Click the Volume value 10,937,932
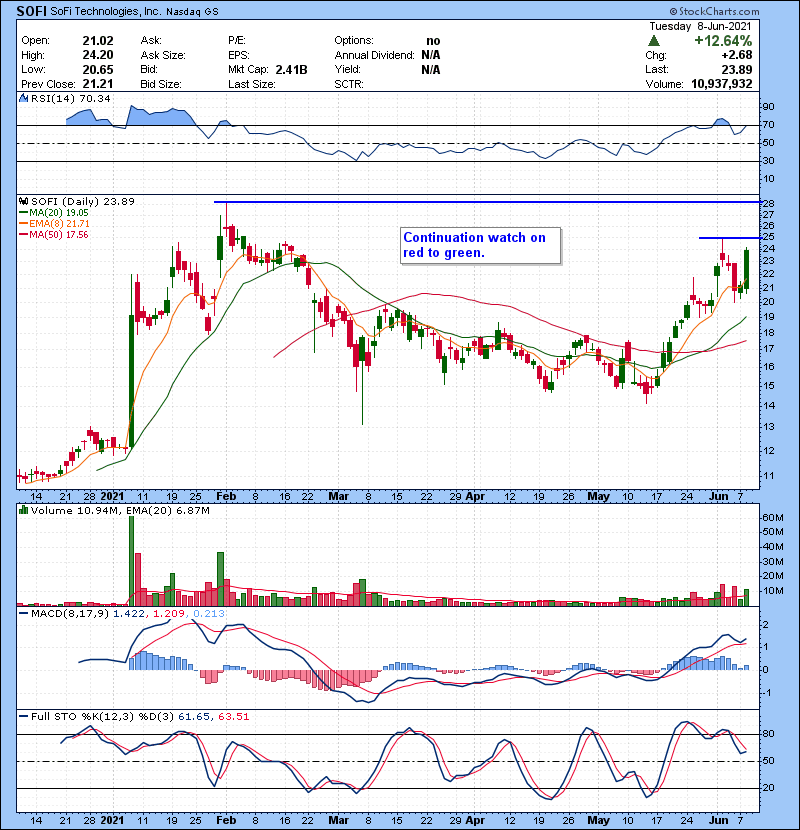Image resolution: width=800 pixels, height=830 pixels. 722,84
